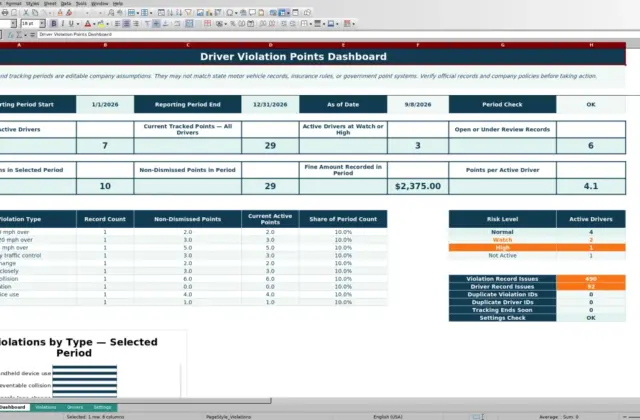Click Violation Record Issues value 490
The height and width of the screenshot is (420, 640).
coord(591,279)
